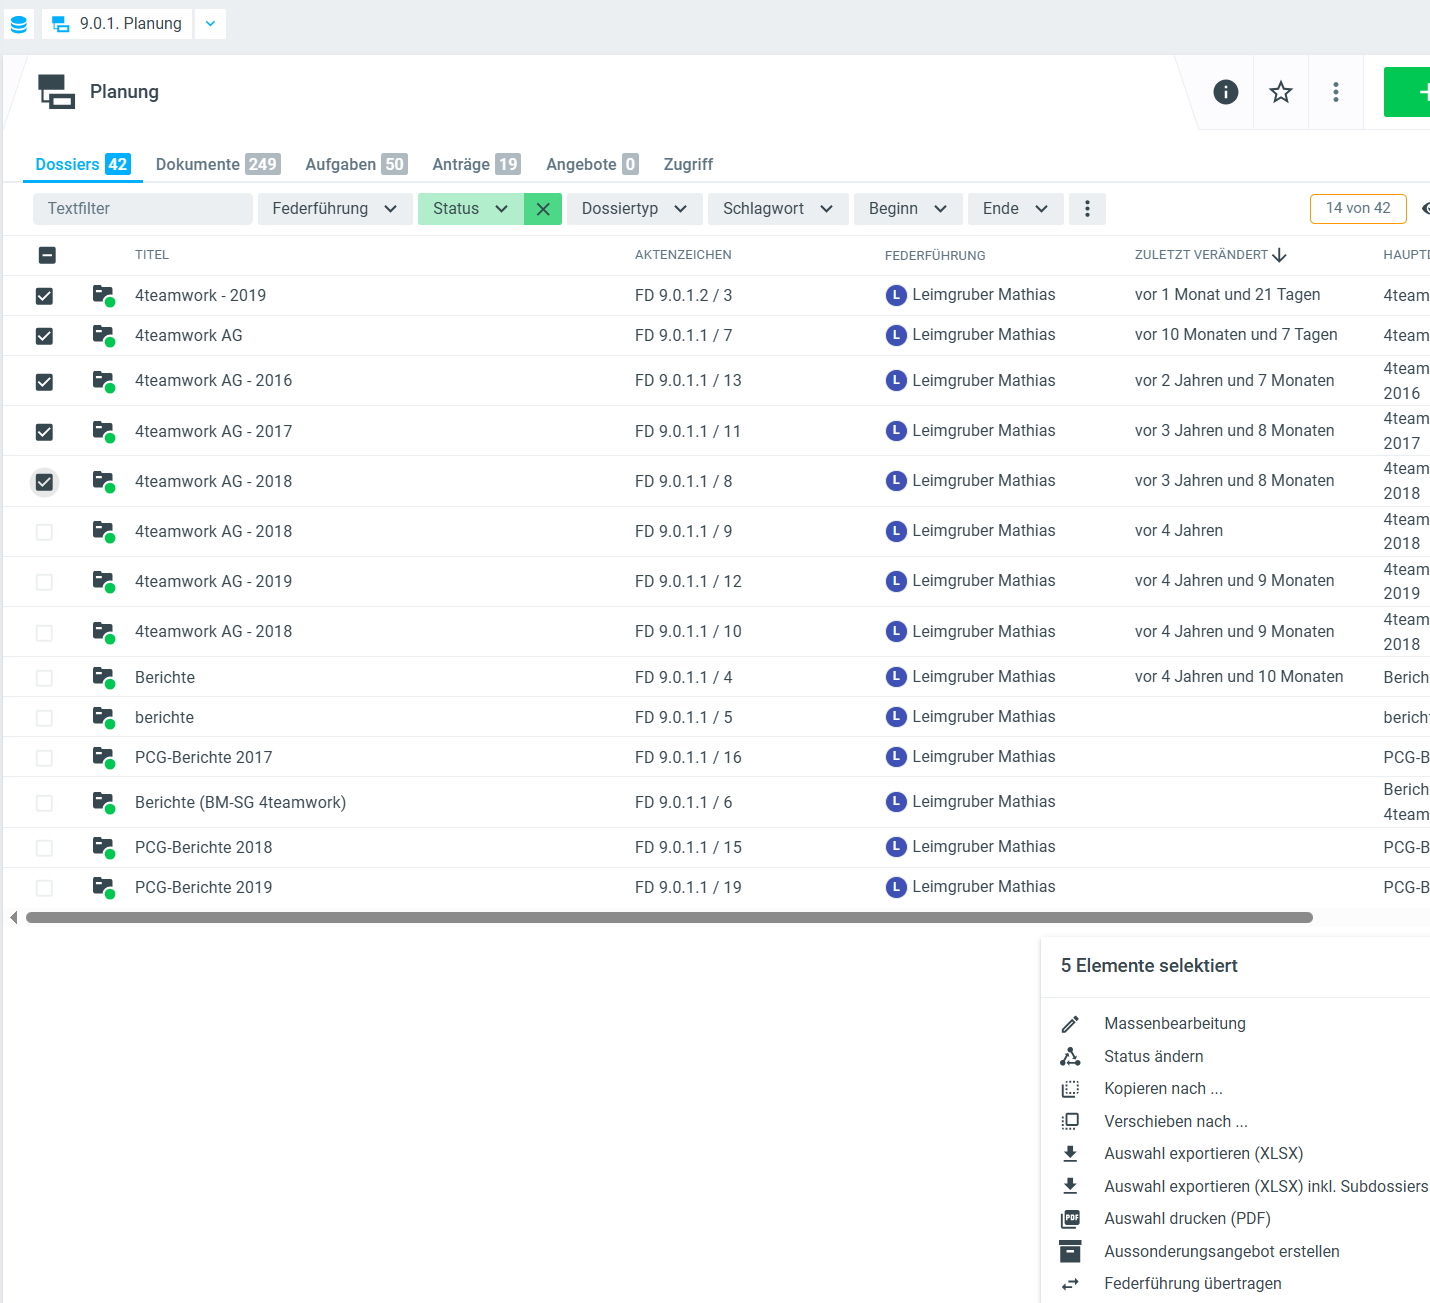Clear the Status filter with X

click(543, 209)
